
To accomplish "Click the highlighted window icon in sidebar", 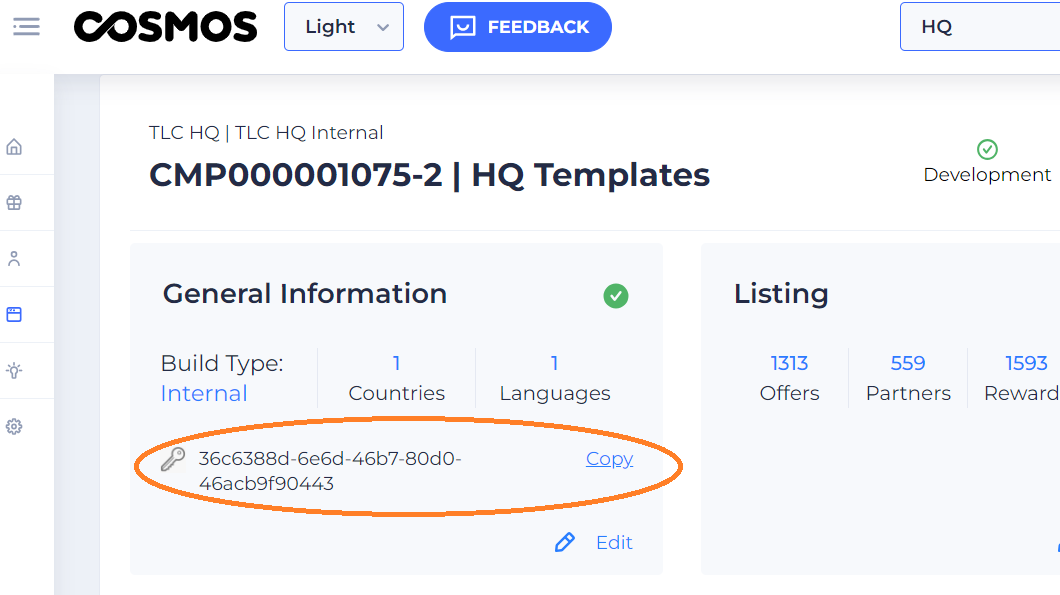I will click(14, 314).
